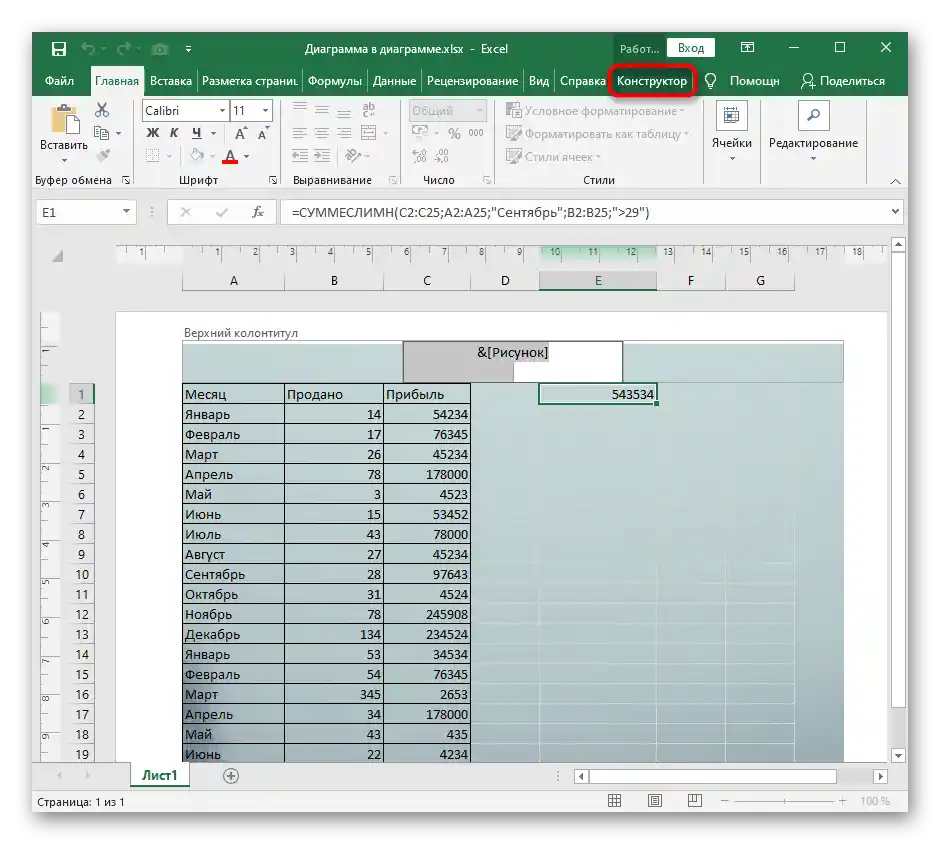Click increase decimal icon
Screen dimensions: 940x844
419,156
